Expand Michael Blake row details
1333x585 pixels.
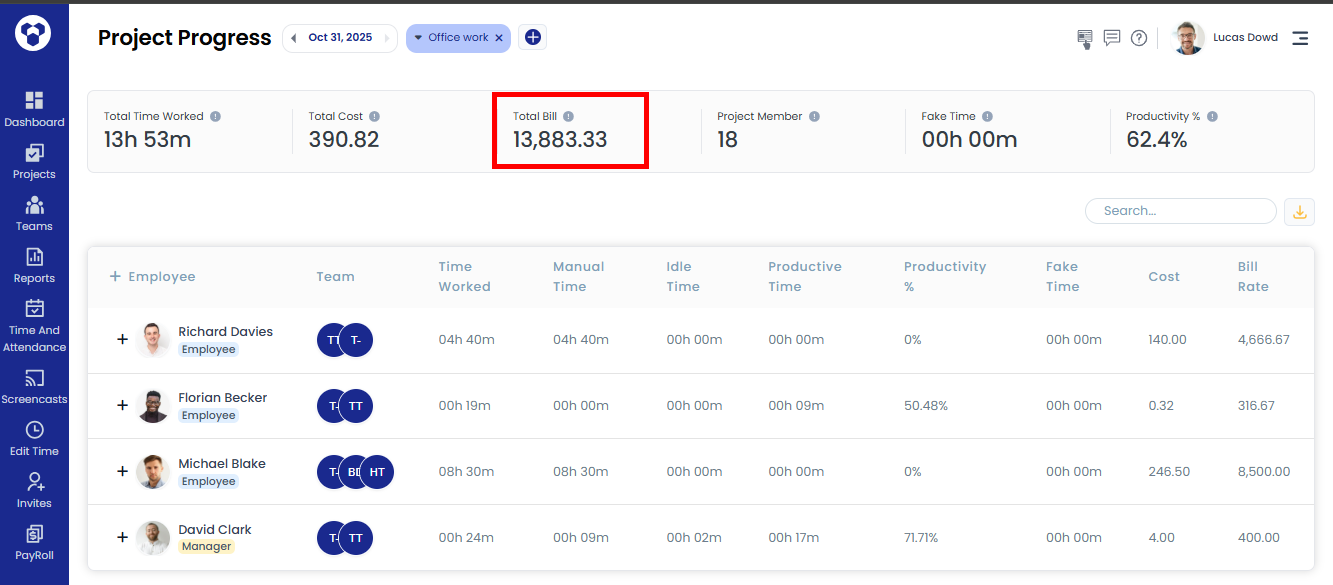[123, 471]
